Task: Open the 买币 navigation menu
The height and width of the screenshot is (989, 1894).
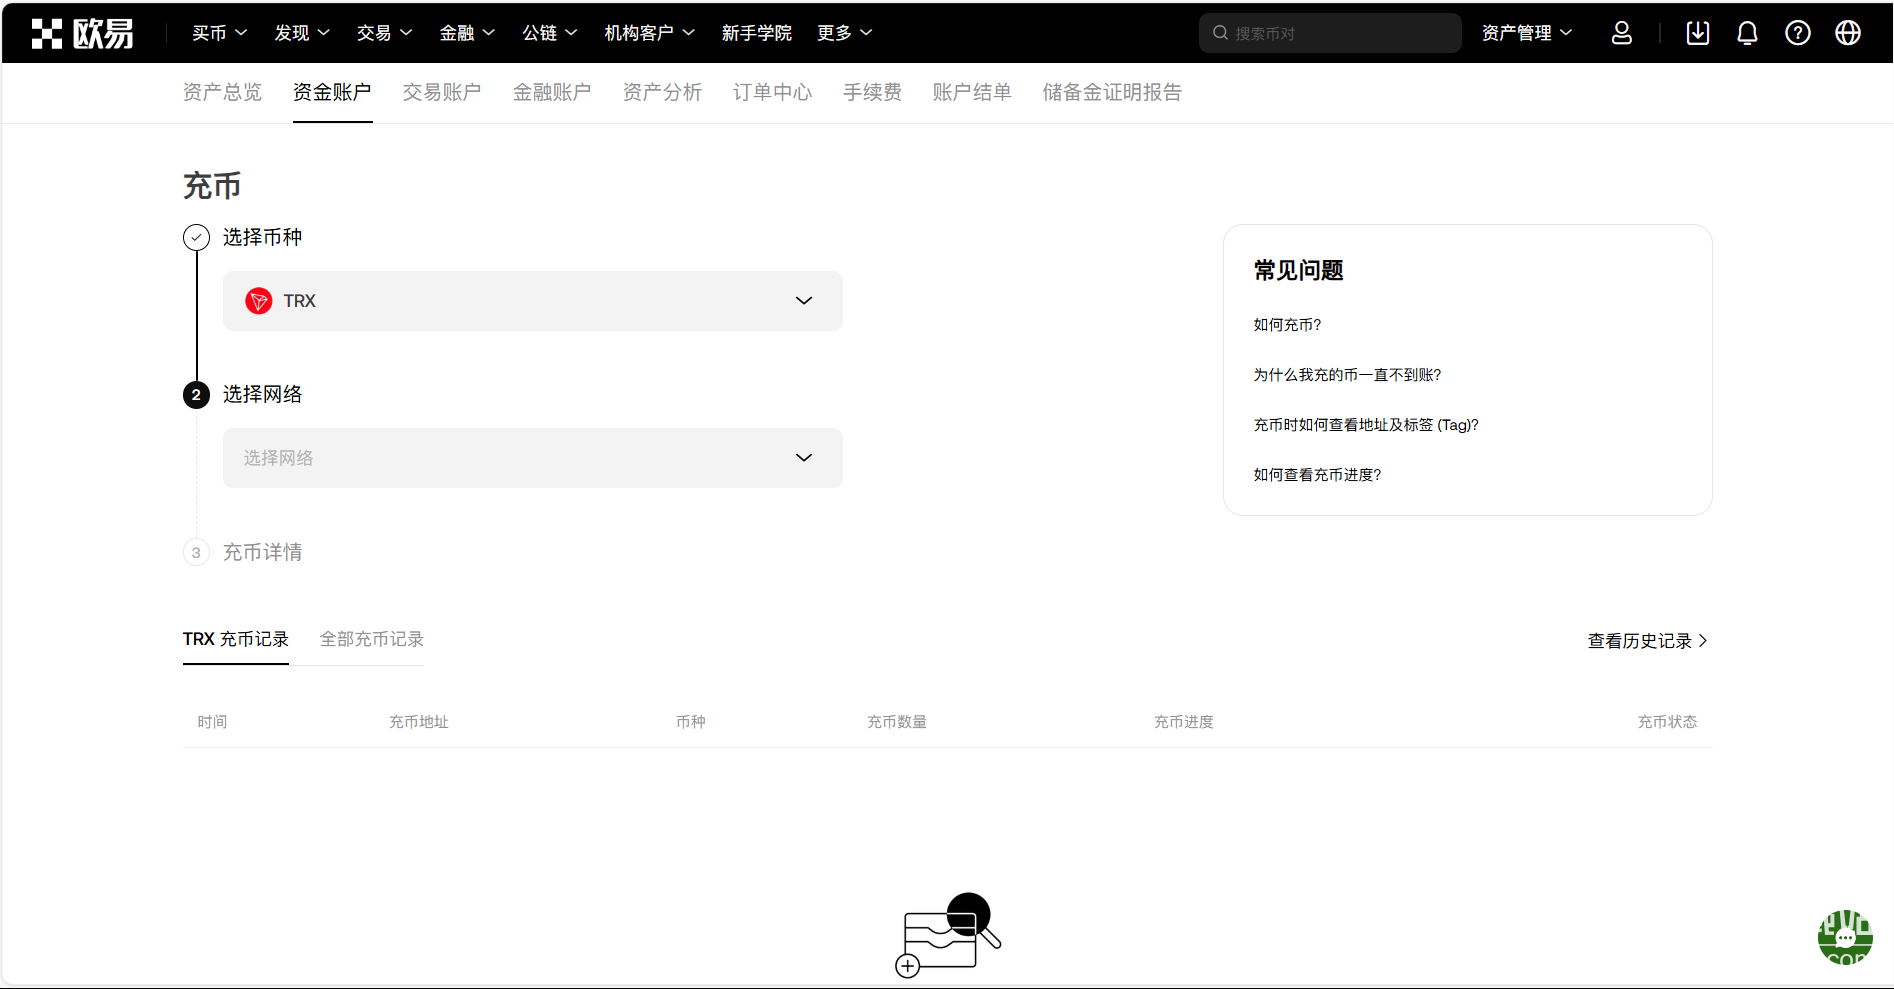Action: [219, 33]
